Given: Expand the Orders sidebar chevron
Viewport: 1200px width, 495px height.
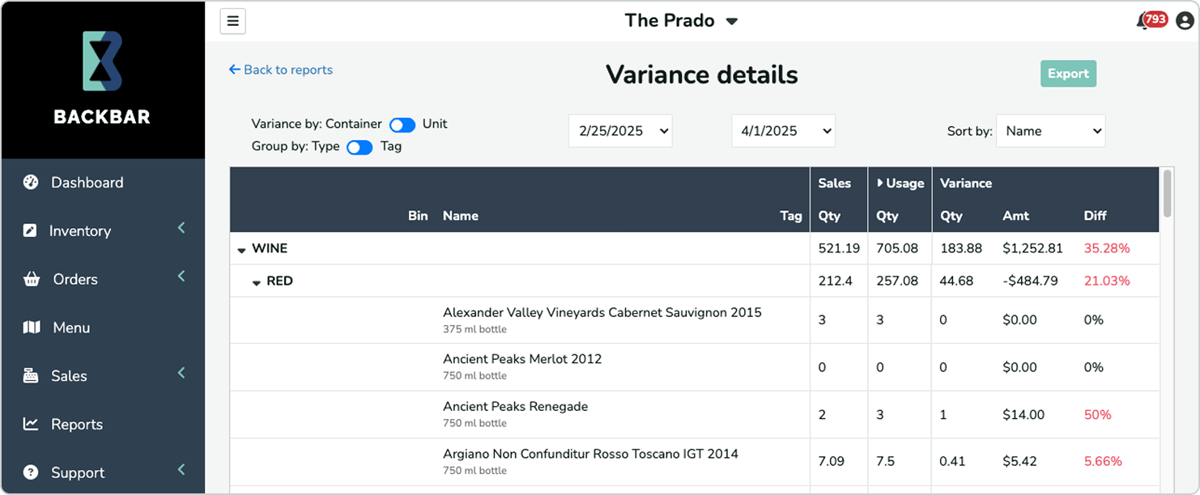Looking at the screenshot, I should click(182, 276).
